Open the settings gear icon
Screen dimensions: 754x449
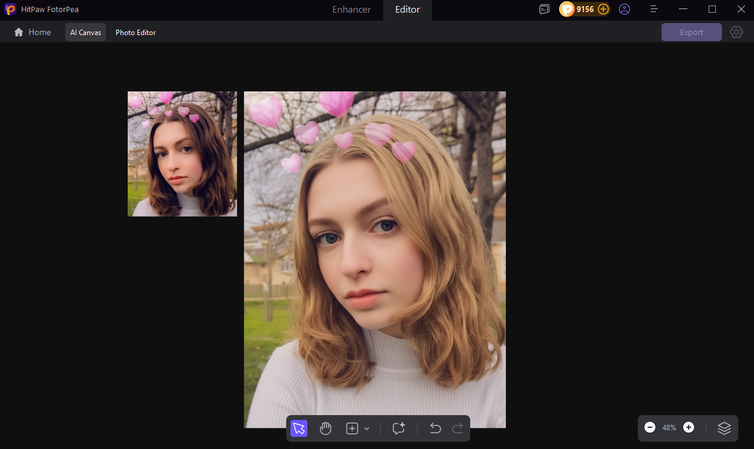click(x=736, y=32)
